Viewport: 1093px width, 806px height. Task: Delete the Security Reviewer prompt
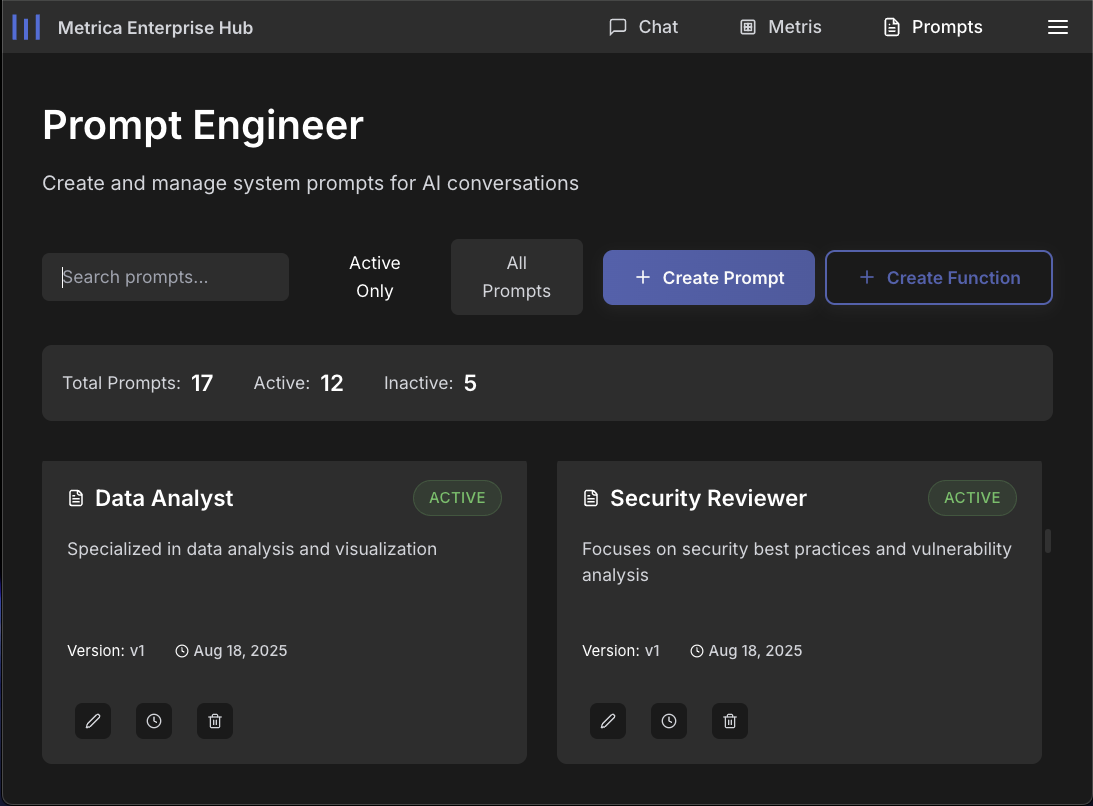click(x=730, y=721)
